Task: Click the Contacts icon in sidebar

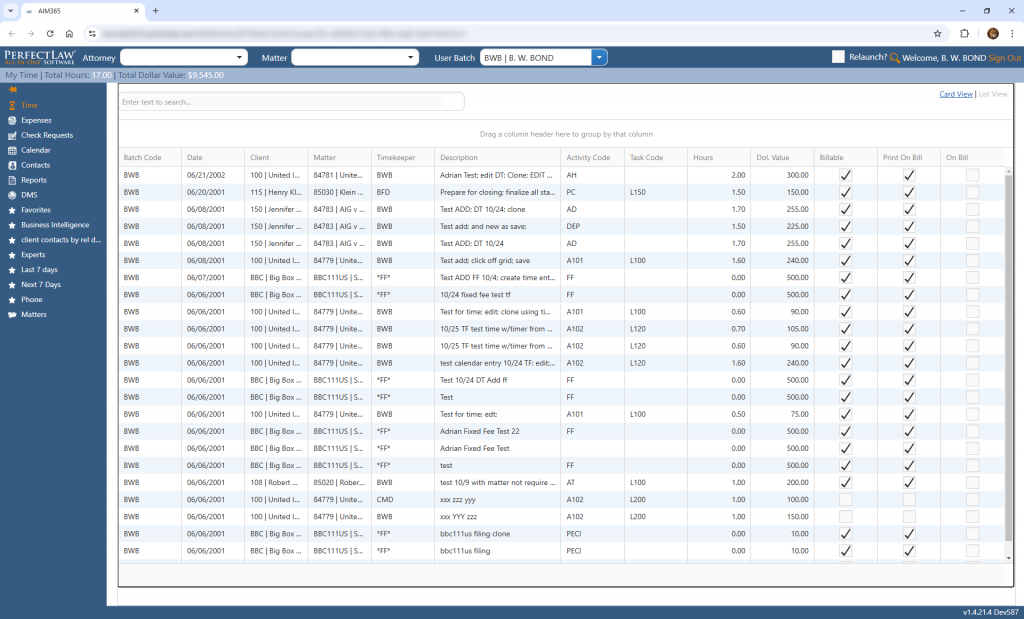Action: coord(12,165)
